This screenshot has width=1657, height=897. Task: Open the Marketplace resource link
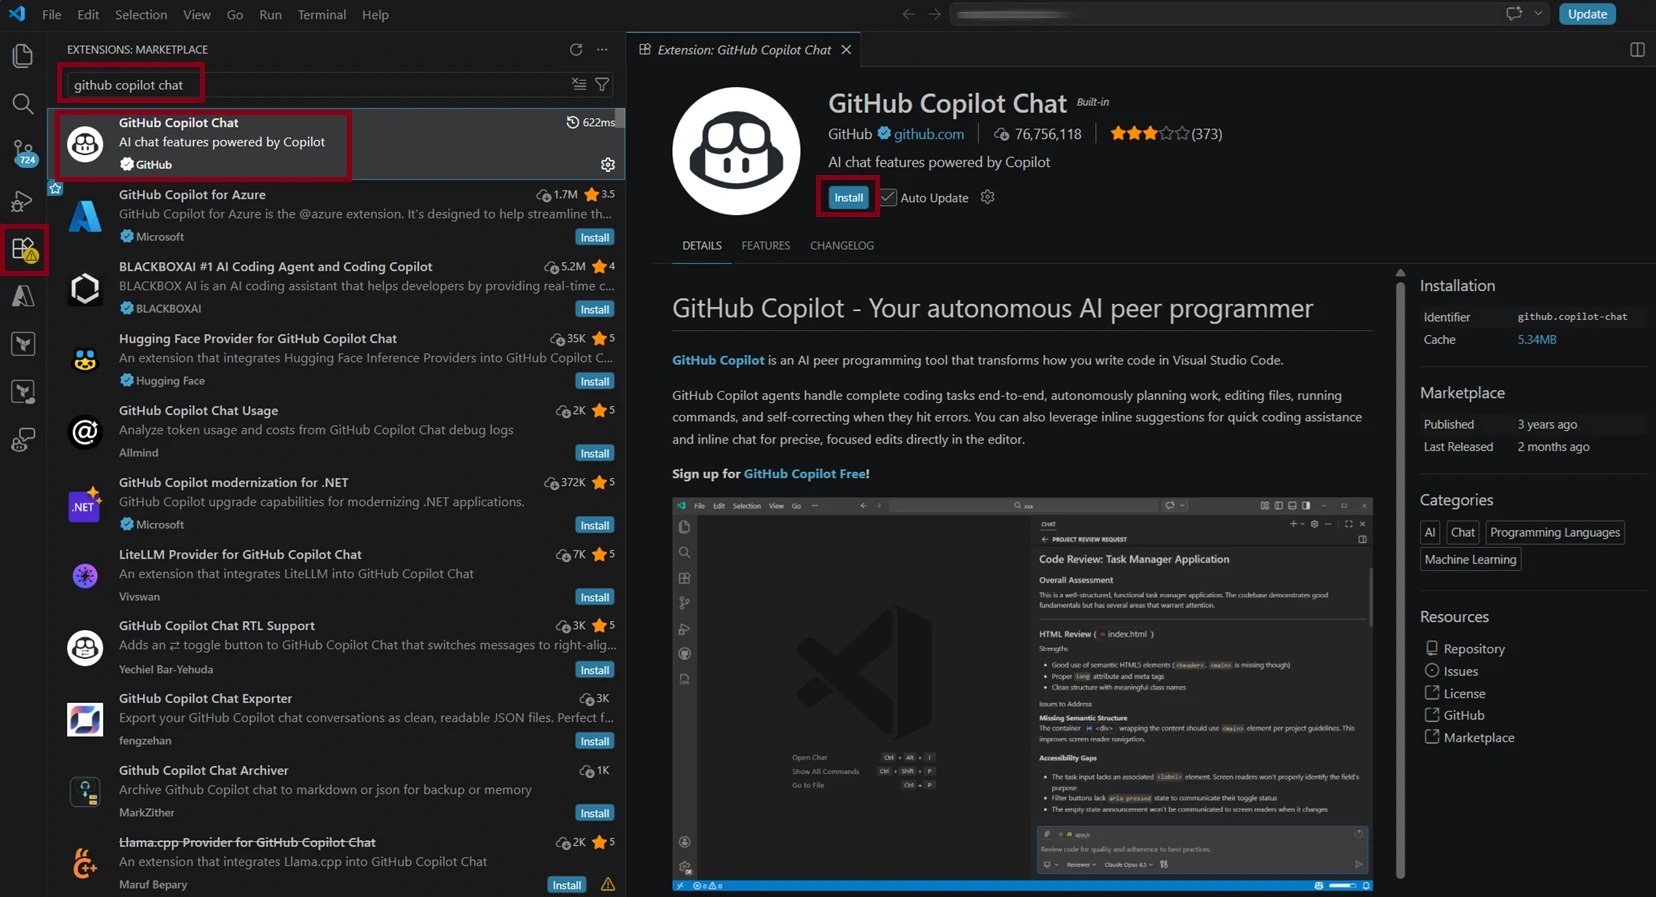1479,738
